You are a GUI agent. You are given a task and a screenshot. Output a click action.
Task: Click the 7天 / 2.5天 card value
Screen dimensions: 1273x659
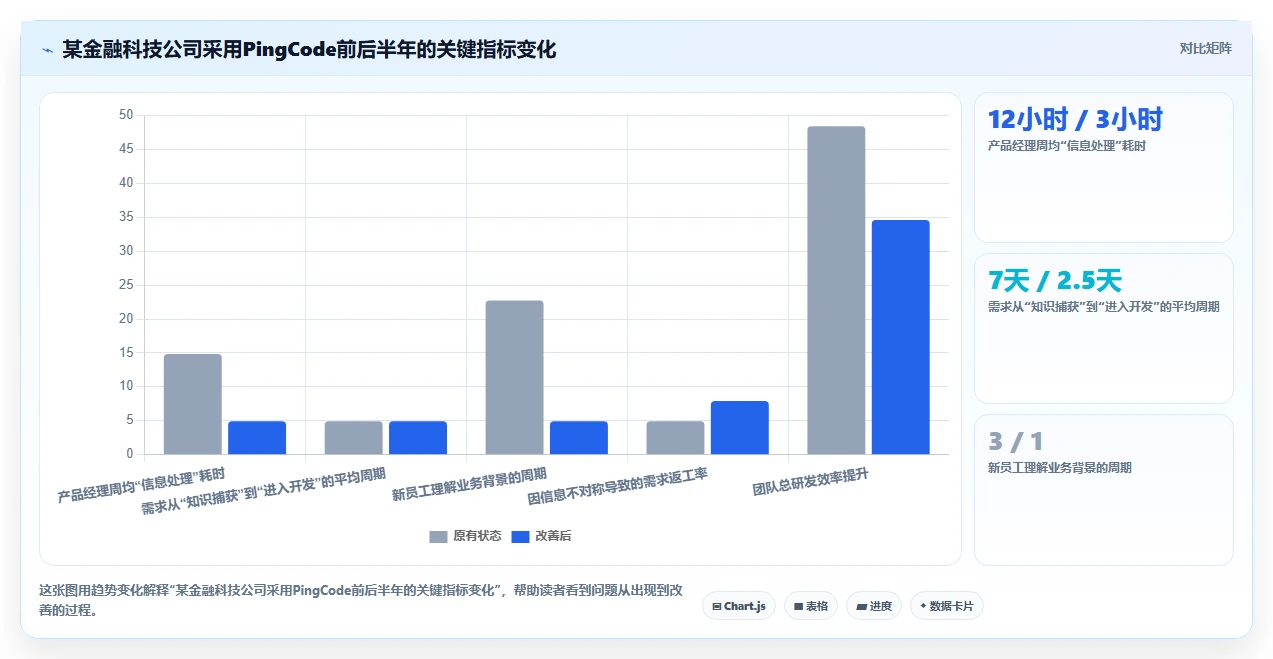[x=1055, y=281]
